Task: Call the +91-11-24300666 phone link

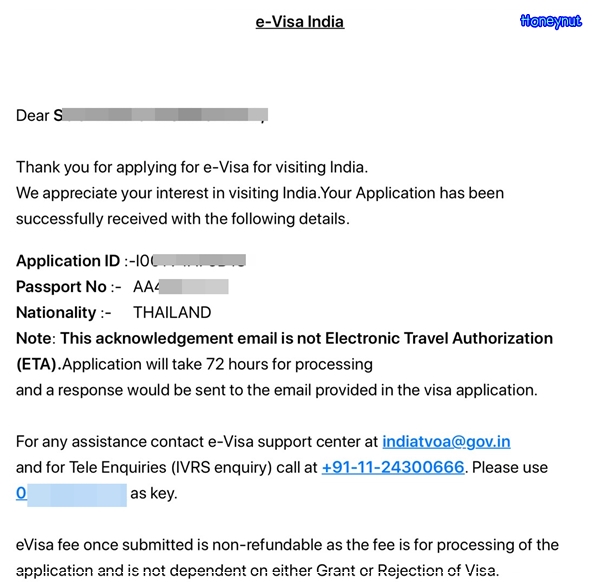Action: coord(393,468)
